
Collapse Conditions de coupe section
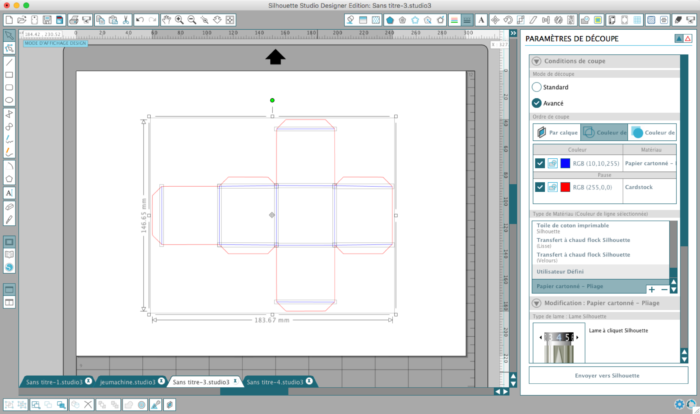(x=537, y=61)
